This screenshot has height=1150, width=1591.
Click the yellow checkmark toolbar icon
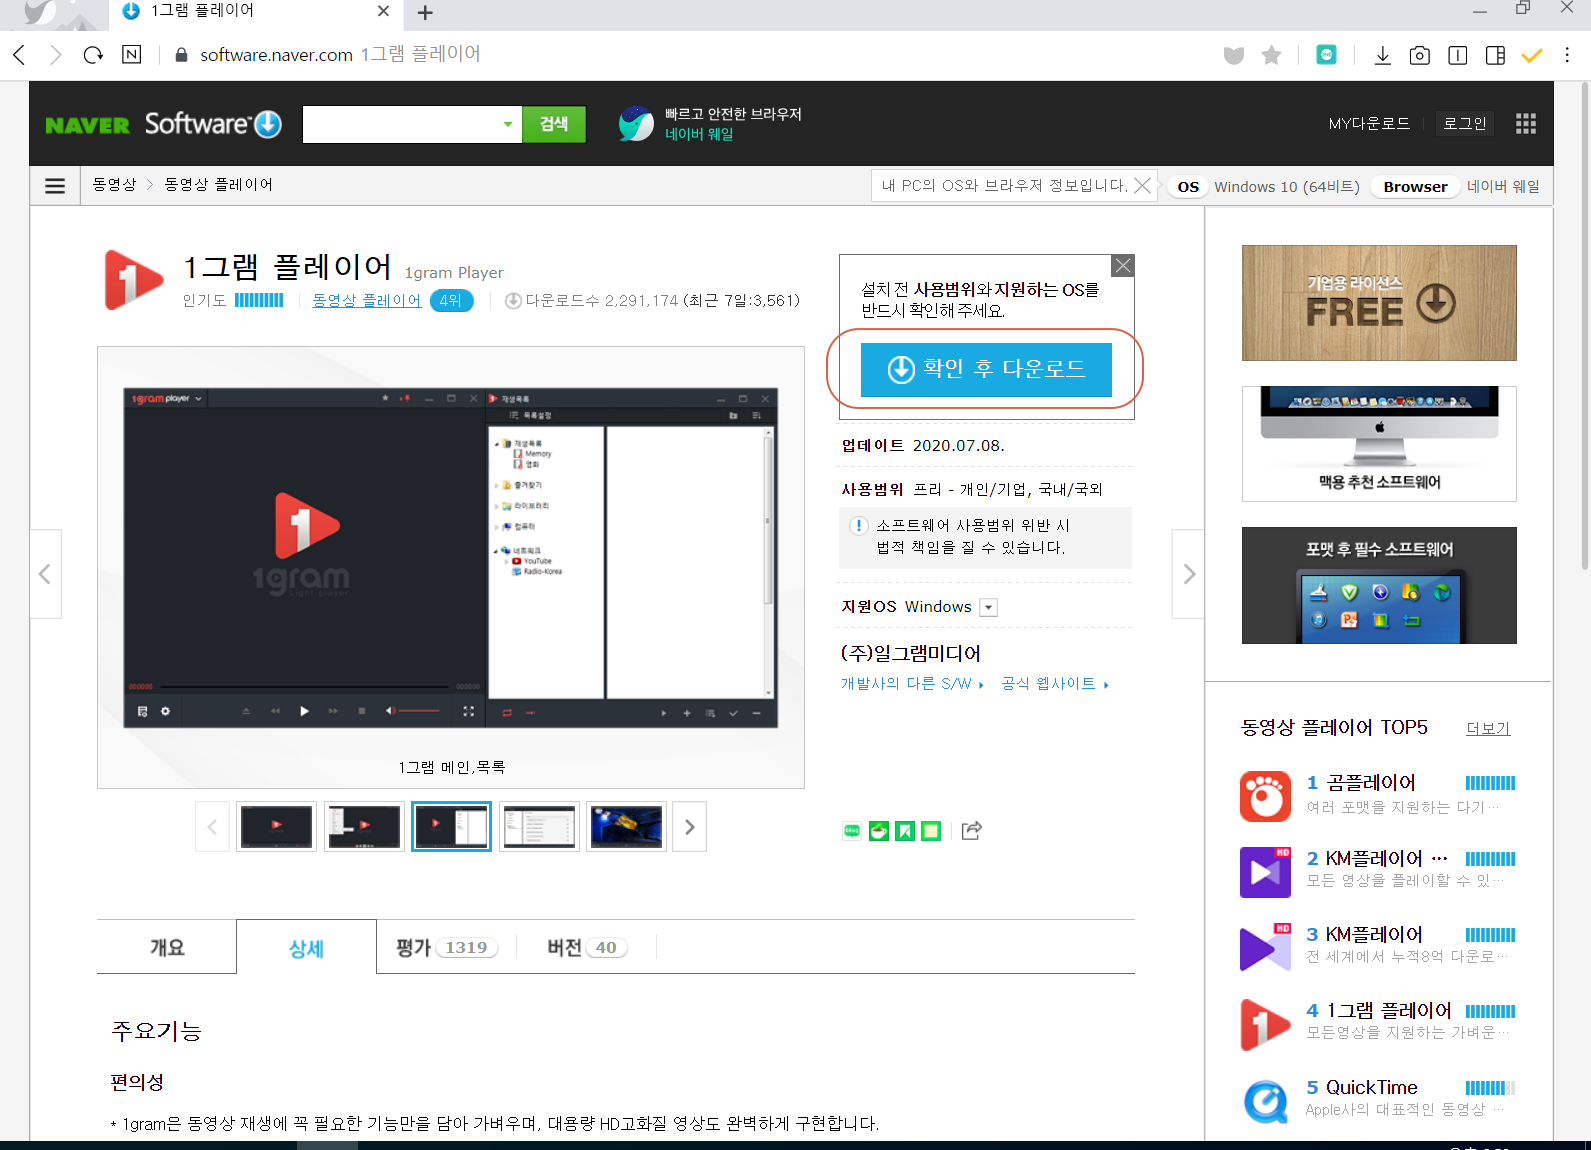1531,55
